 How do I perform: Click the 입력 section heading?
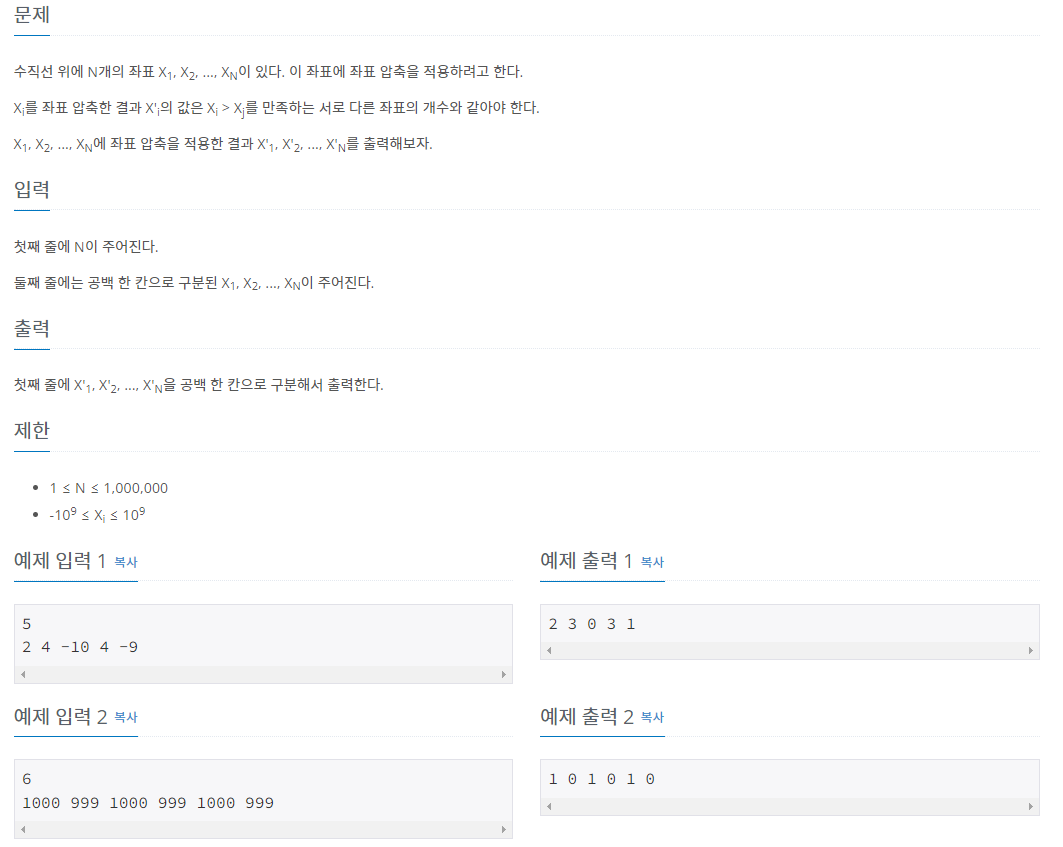pyautogui.click(x=32, y=189)
